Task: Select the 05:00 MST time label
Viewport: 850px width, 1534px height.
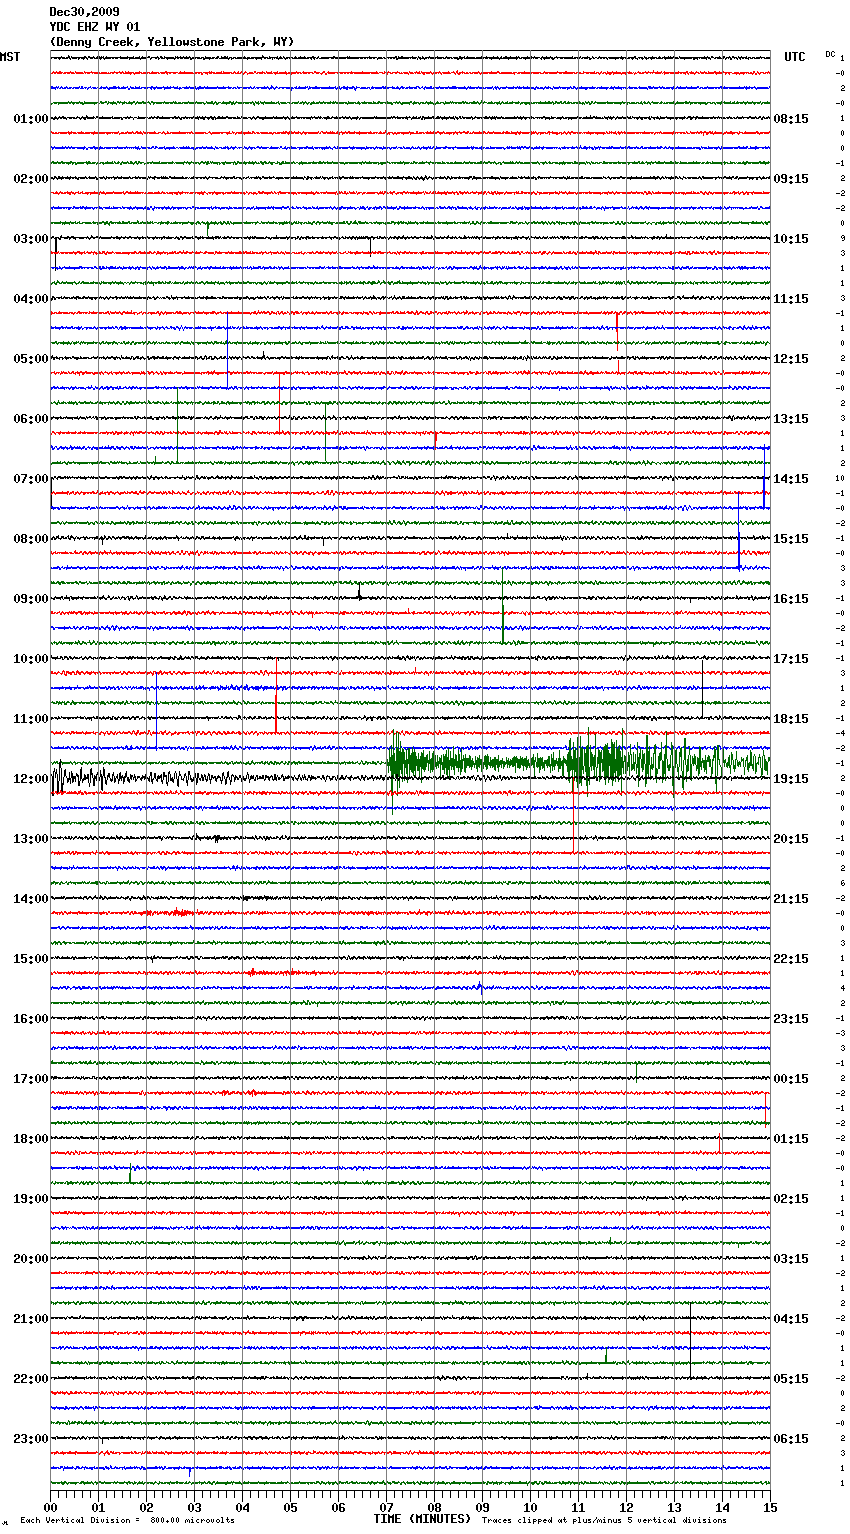Action: point(31,359)
